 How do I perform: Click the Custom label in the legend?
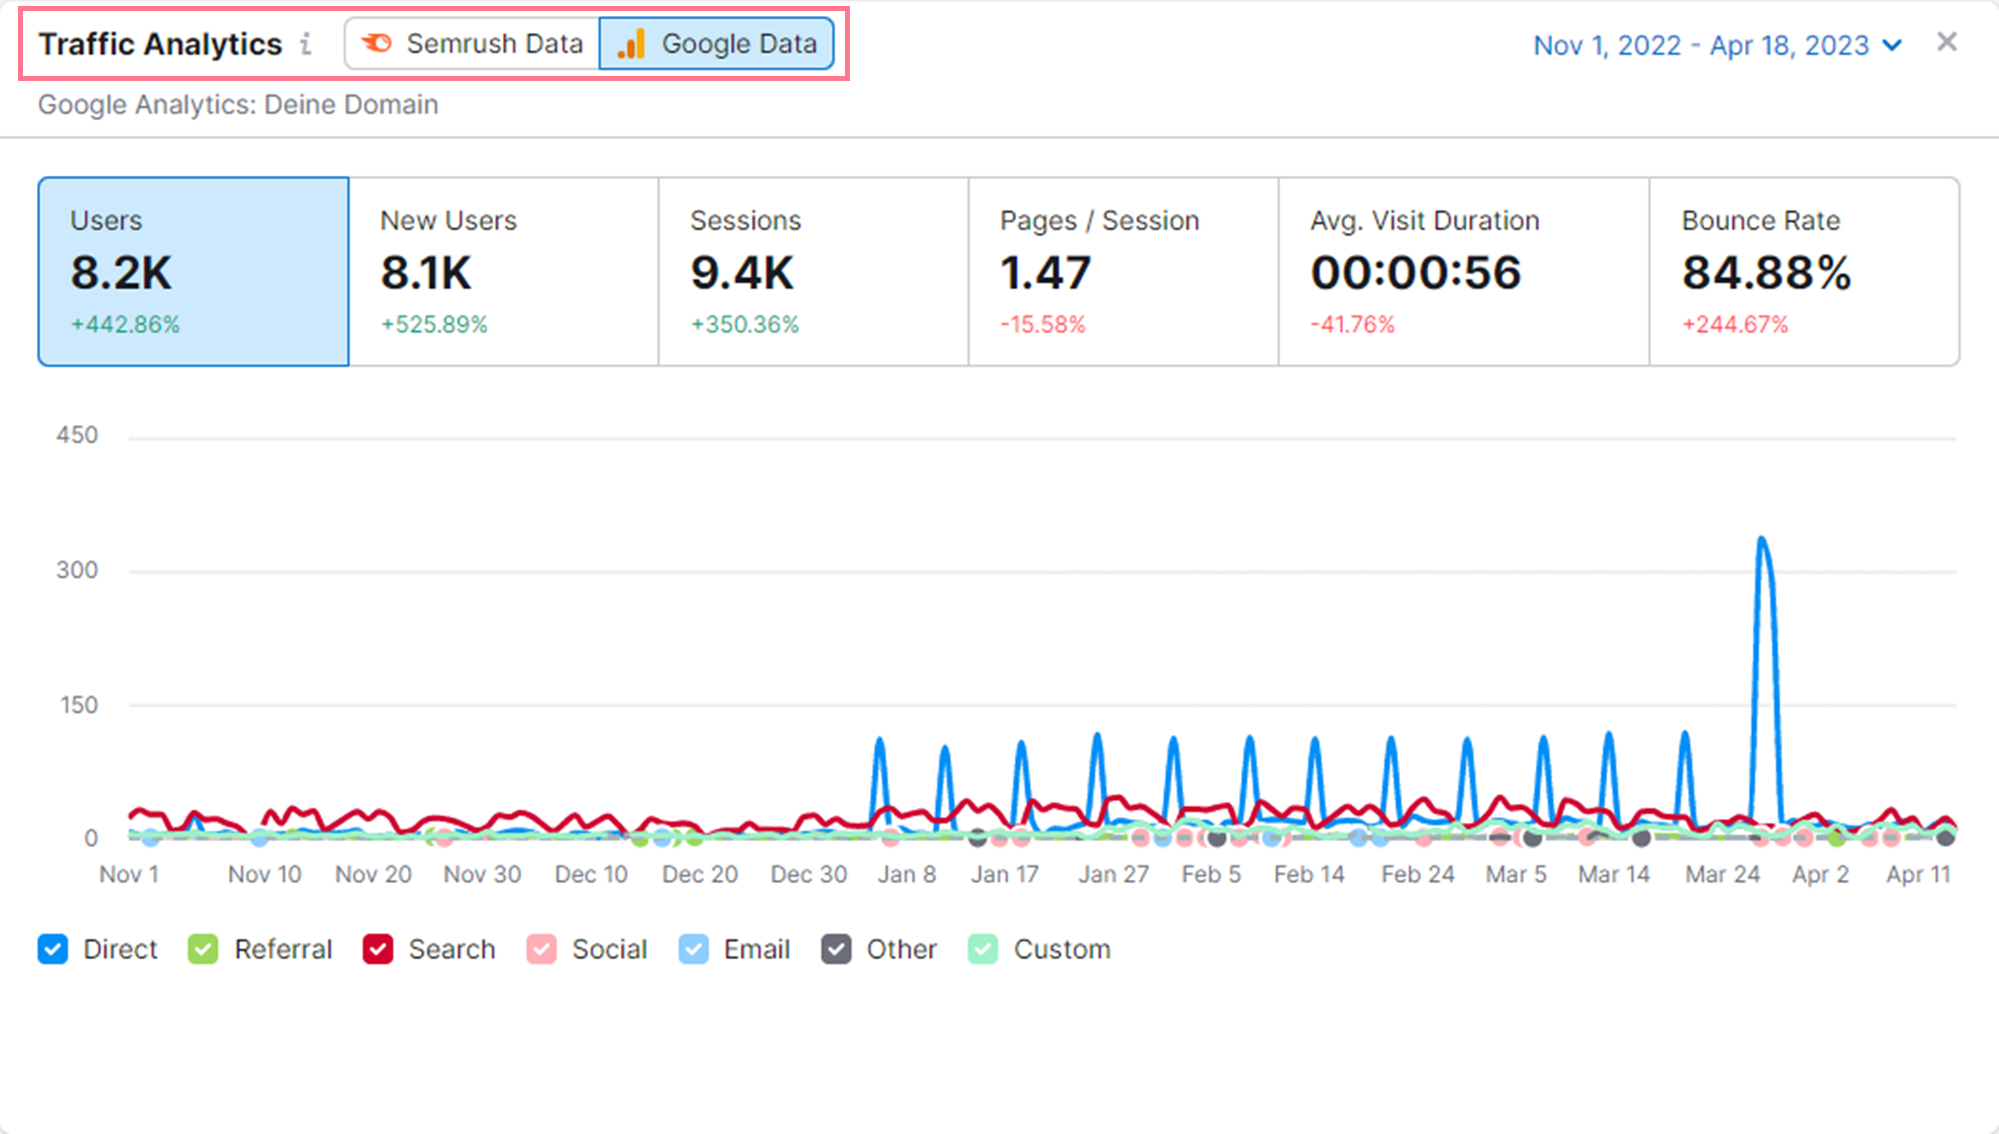tap(1062, 949)
